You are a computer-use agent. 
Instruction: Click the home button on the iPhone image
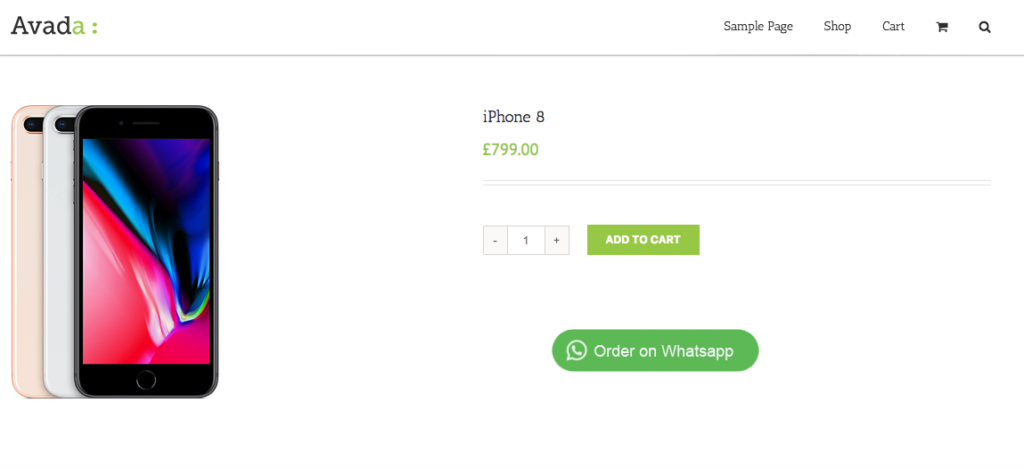tap(146, 380)
